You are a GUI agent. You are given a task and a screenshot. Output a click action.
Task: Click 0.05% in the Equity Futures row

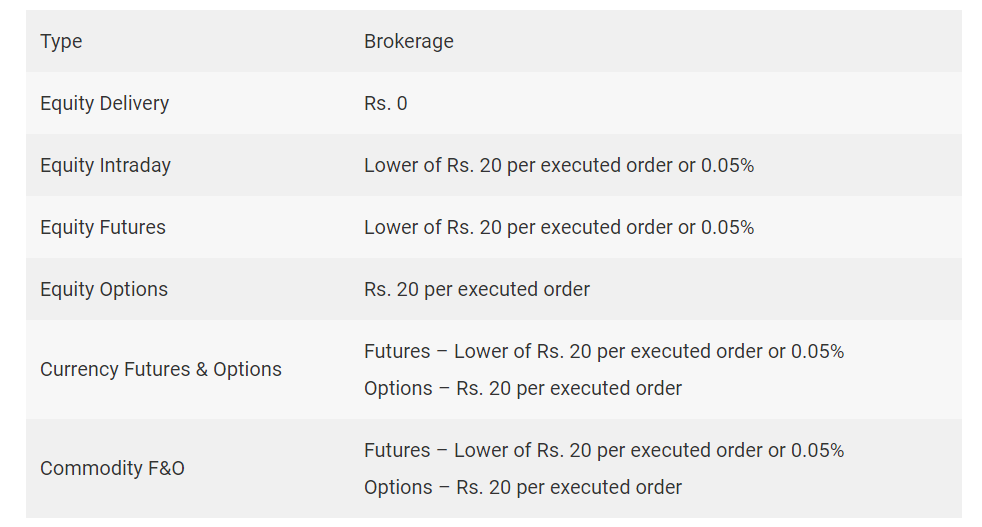point(727,227)
